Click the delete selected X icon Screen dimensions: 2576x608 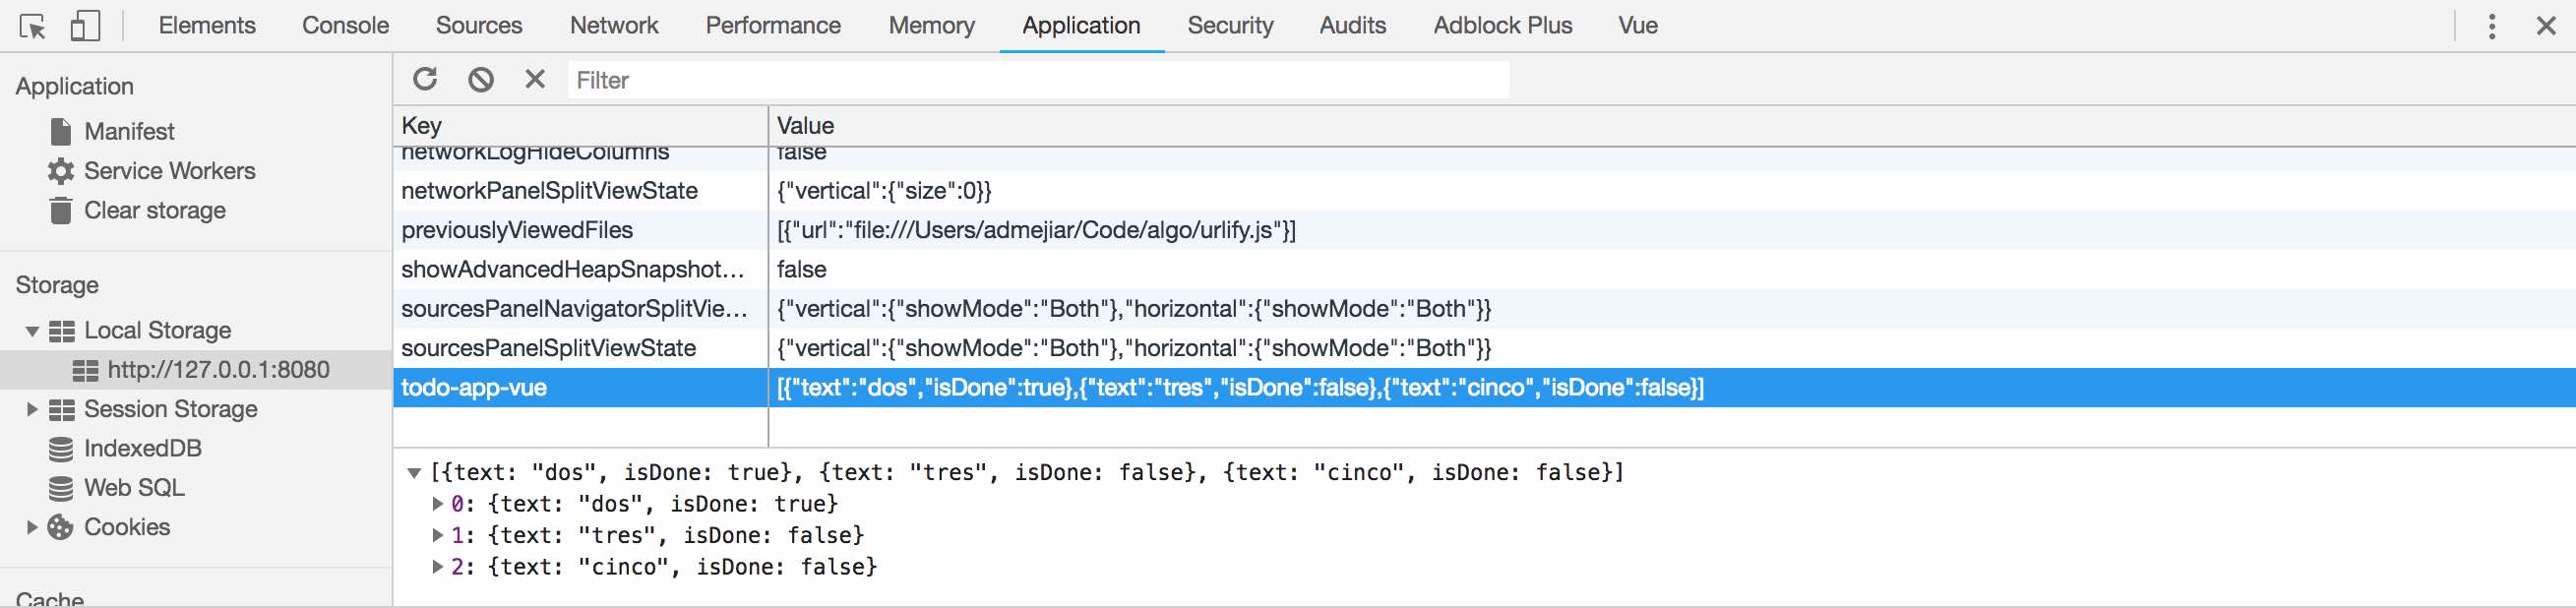click(x=535, y=79)
